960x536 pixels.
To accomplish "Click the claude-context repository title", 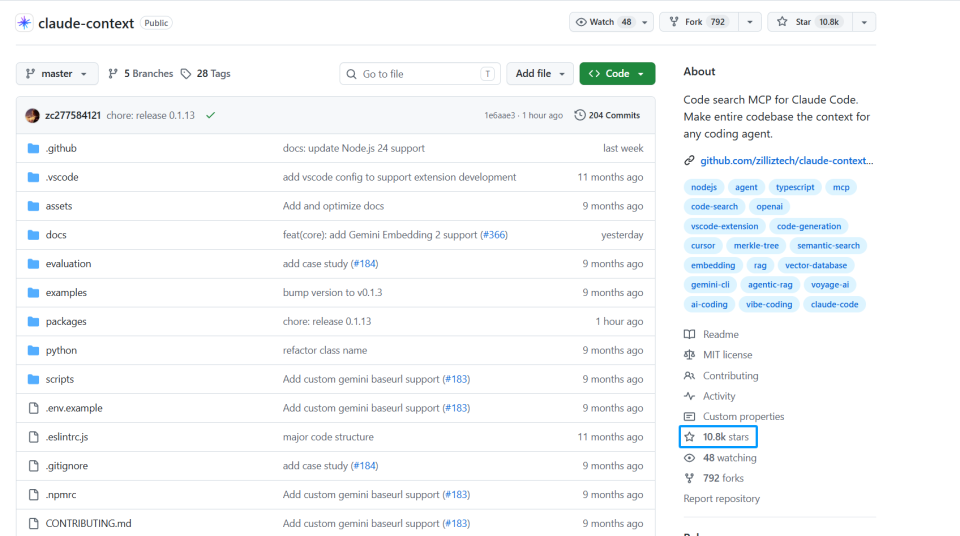I will coord(86,23).
